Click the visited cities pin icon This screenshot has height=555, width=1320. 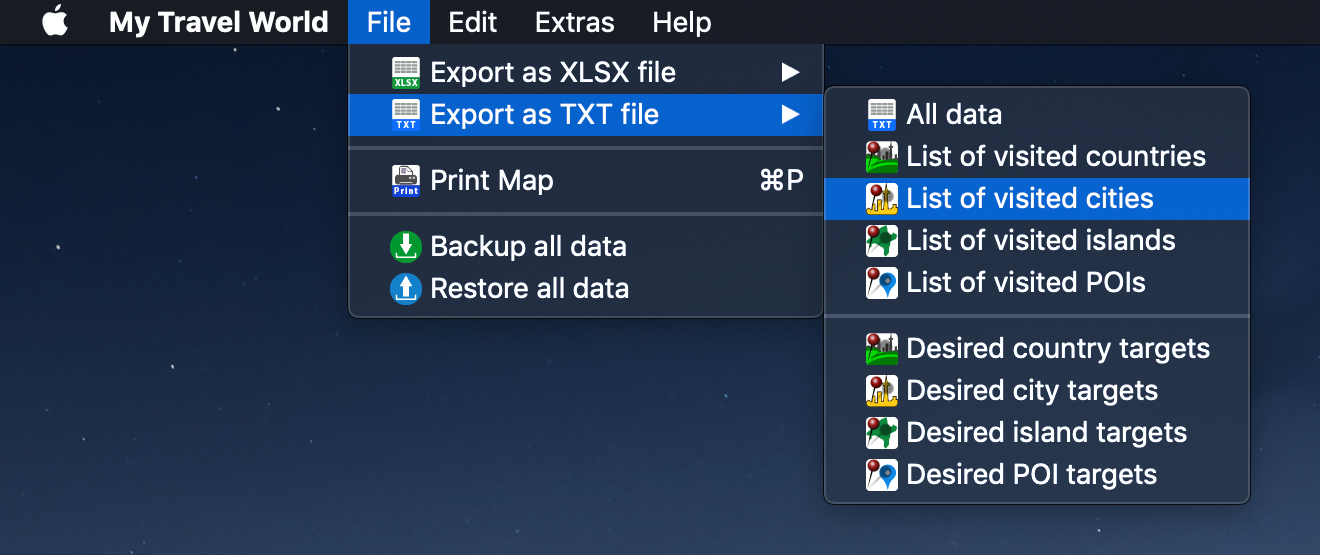pyautogui.click(x=882, y=199)
